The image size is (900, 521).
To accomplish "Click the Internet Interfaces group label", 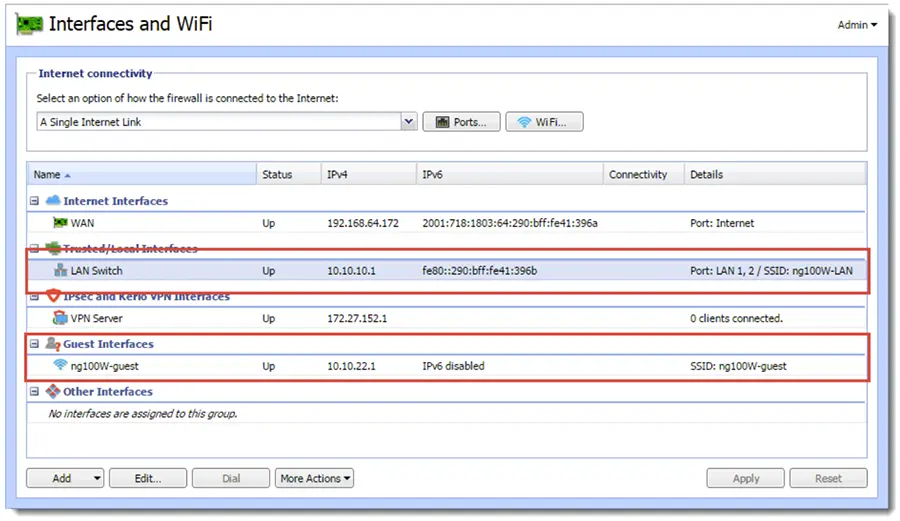I will 115,201.
